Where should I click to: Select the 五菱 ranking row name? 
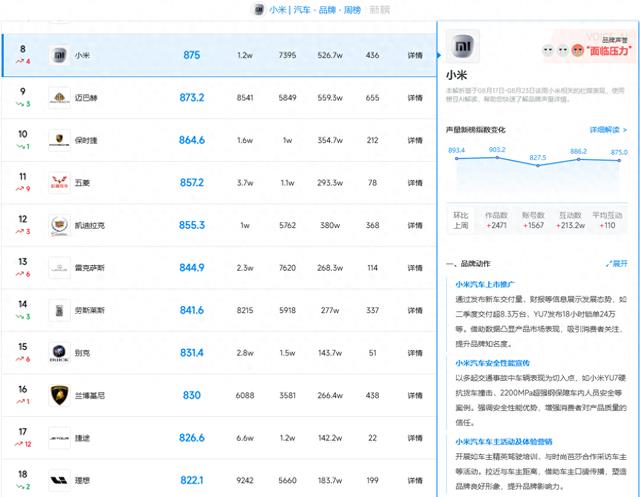point(84,184)
